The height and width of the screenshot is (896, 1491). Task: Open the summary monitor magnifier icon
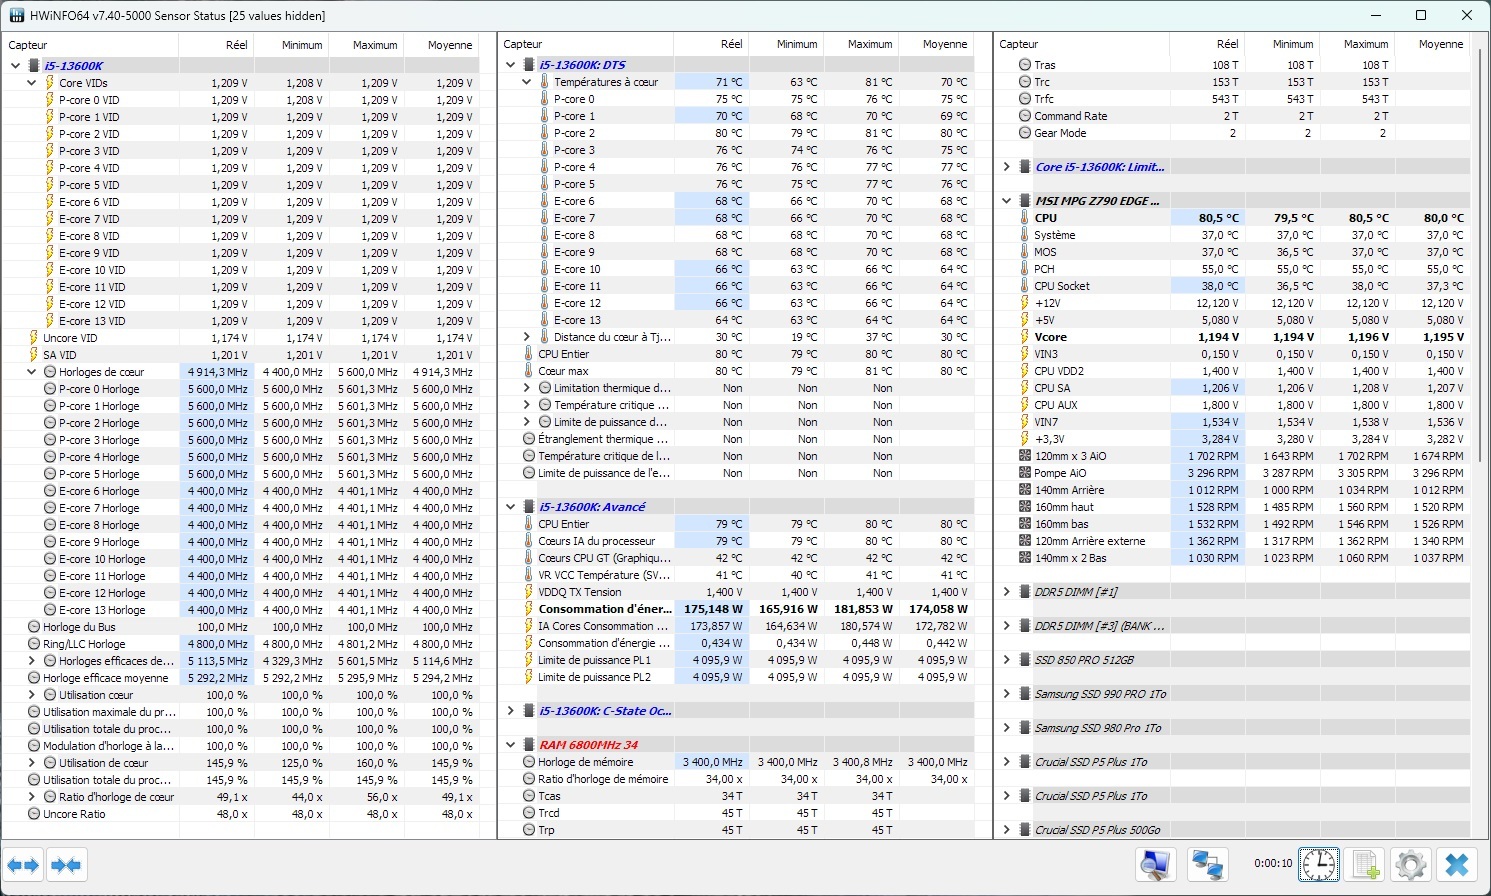[x=1156, y=865]
